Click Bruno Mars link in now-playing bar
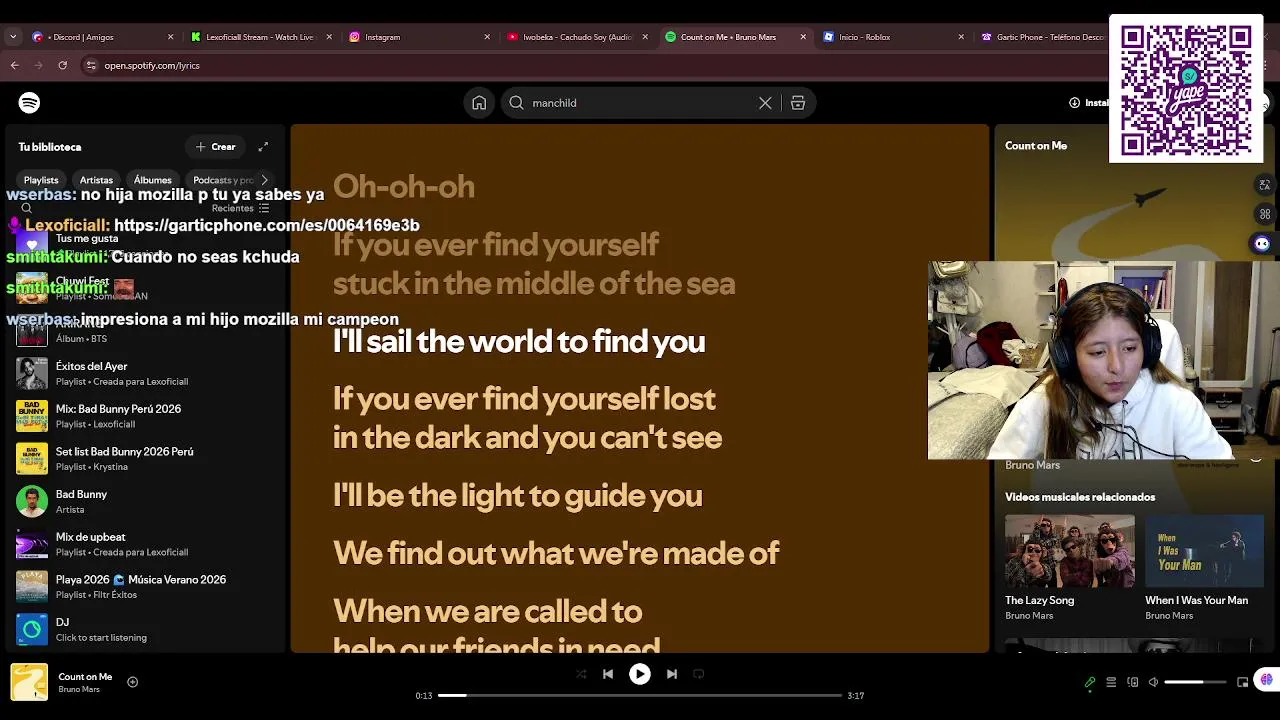1280x720 pixels. [78, 689]
